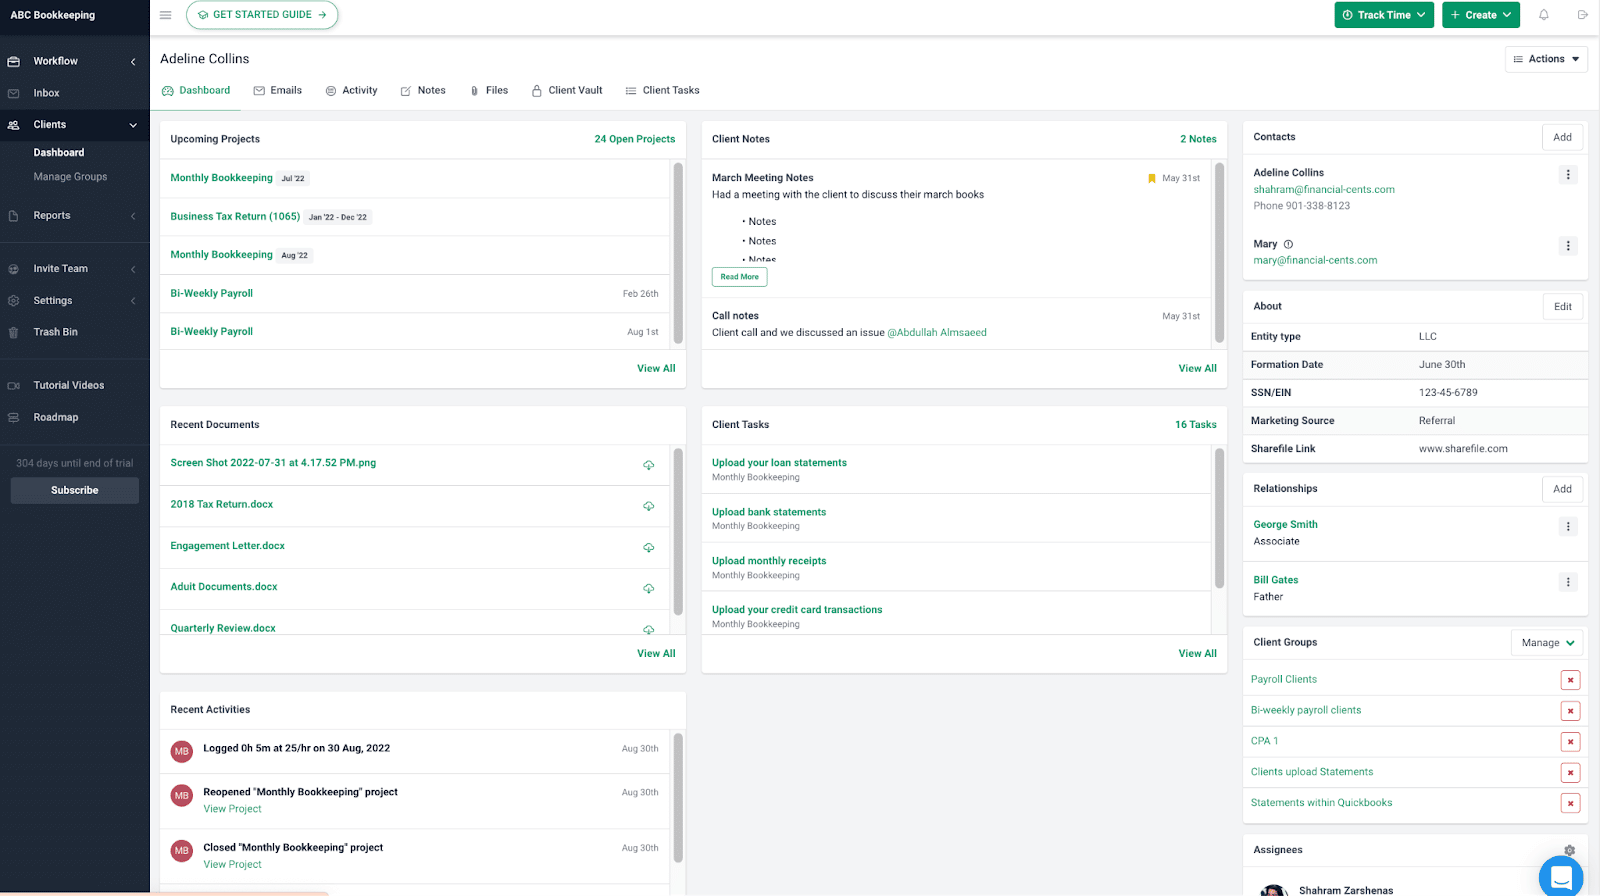
Task: Open Manage Groups in sidebar
Action: [70, 177]
